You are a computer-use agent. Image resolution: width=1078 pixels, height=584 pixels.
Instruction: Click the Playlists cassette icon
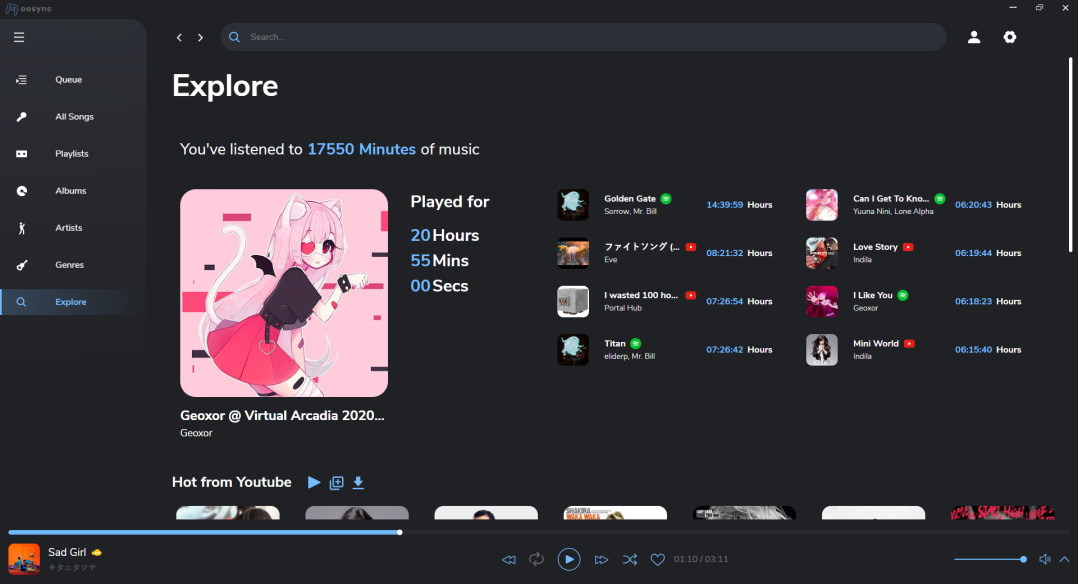tap(21, 154)
